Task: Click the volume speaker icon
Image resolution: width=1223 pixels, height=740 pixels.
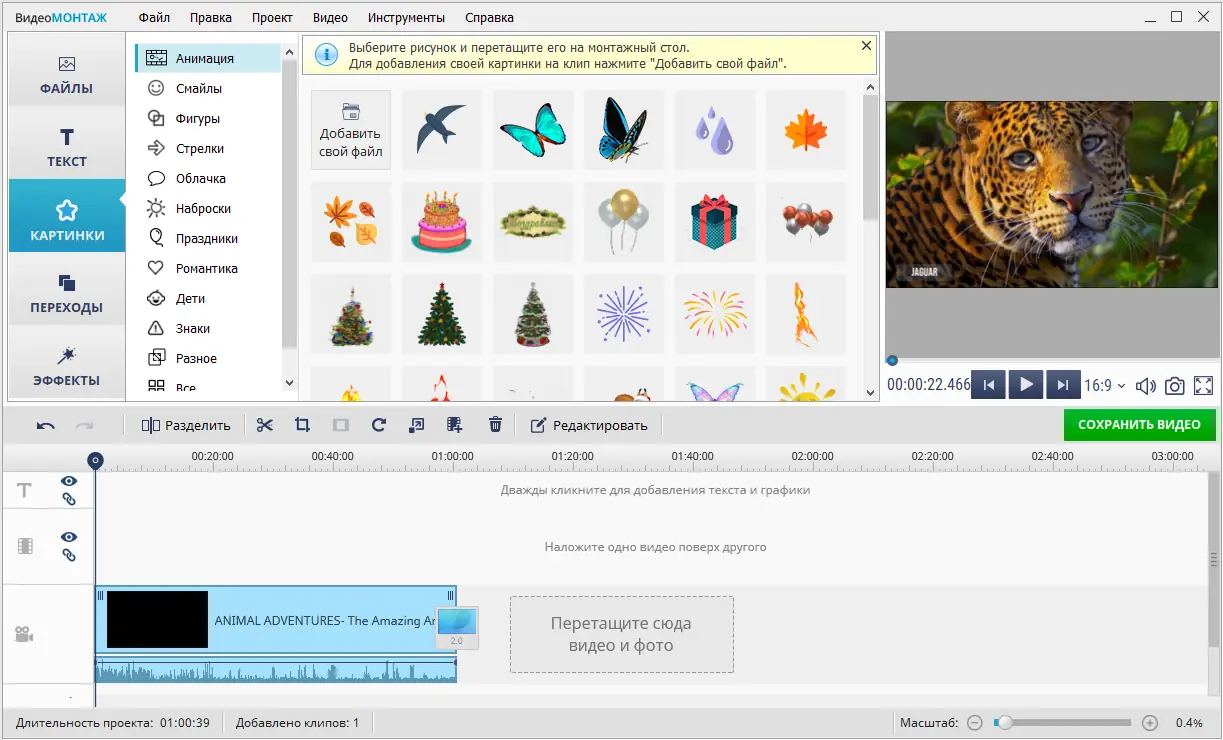Action: 1146,385
